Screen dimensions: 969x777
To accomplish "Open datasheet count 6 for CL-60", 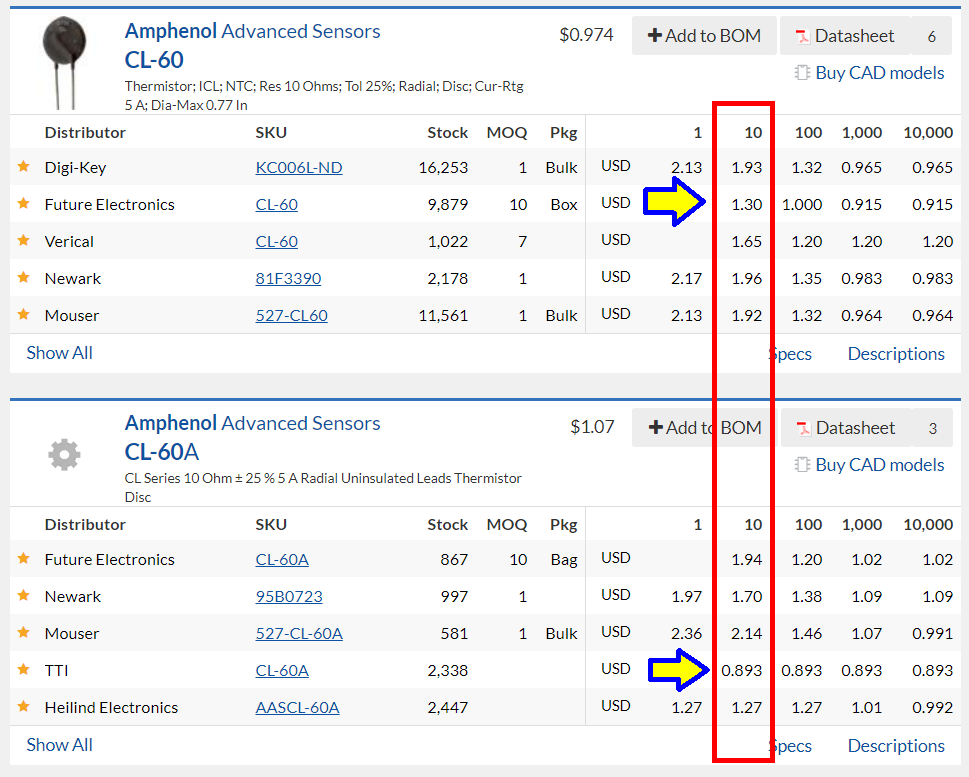I will pos(932,36).
